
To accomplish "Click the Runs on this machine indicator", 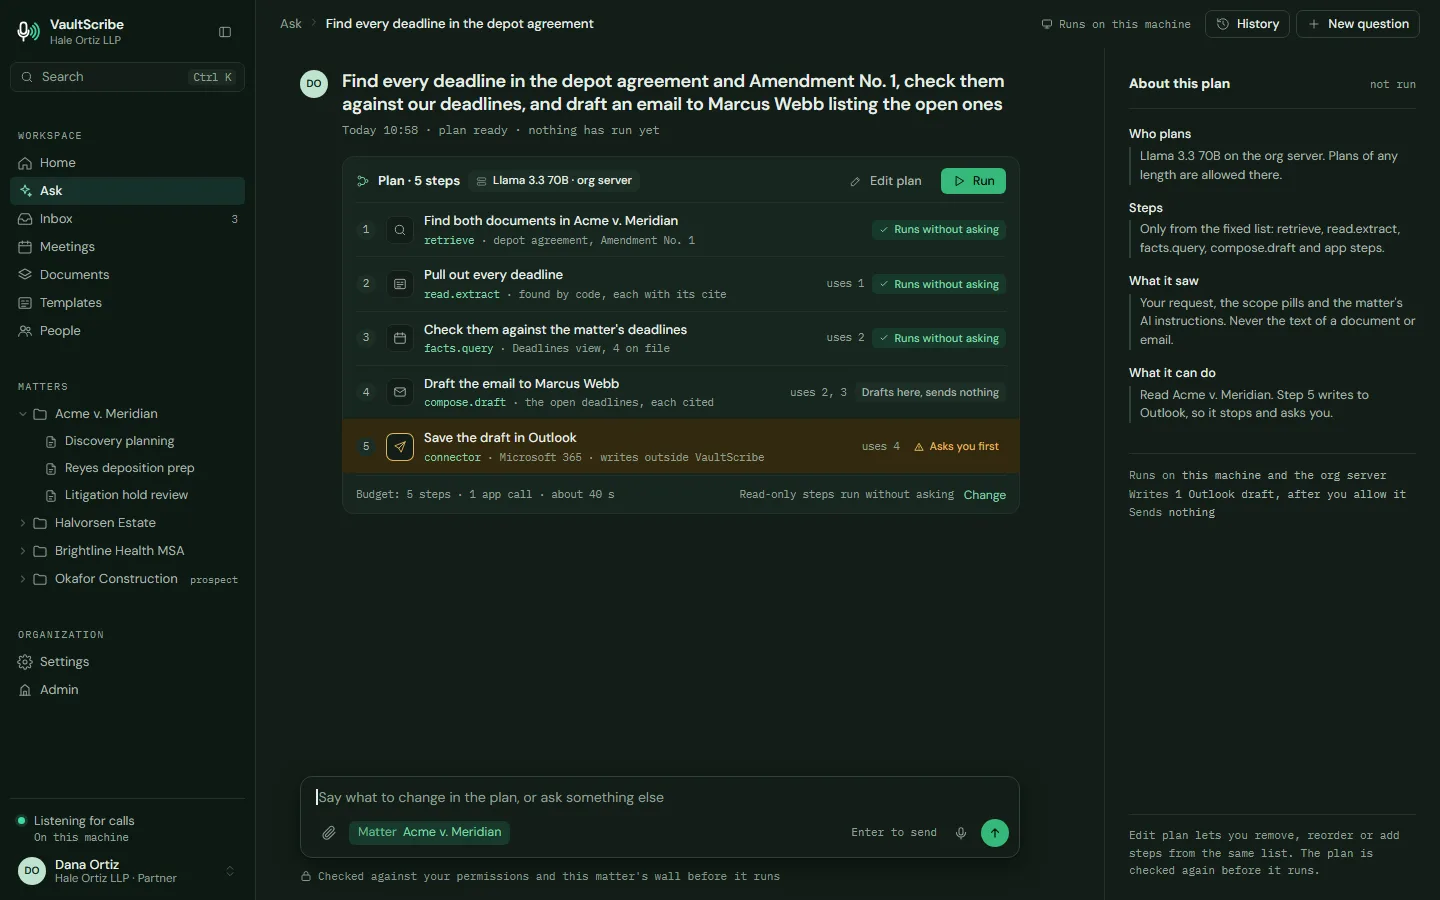I will coord(1116,24).
